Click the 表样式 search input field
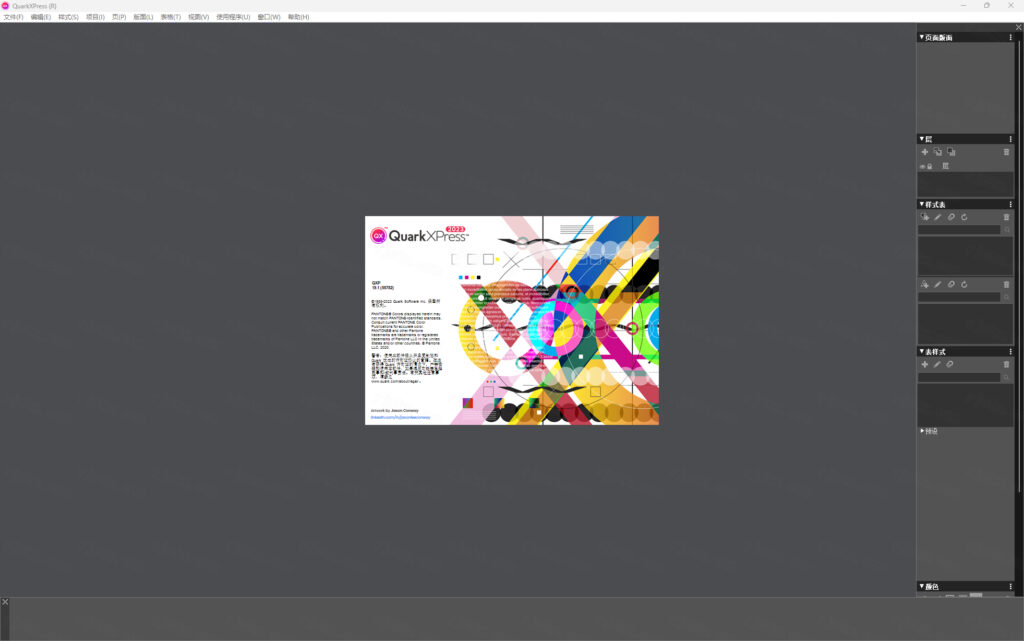This screenshot has height=641, width=1024. pos(959,377)
